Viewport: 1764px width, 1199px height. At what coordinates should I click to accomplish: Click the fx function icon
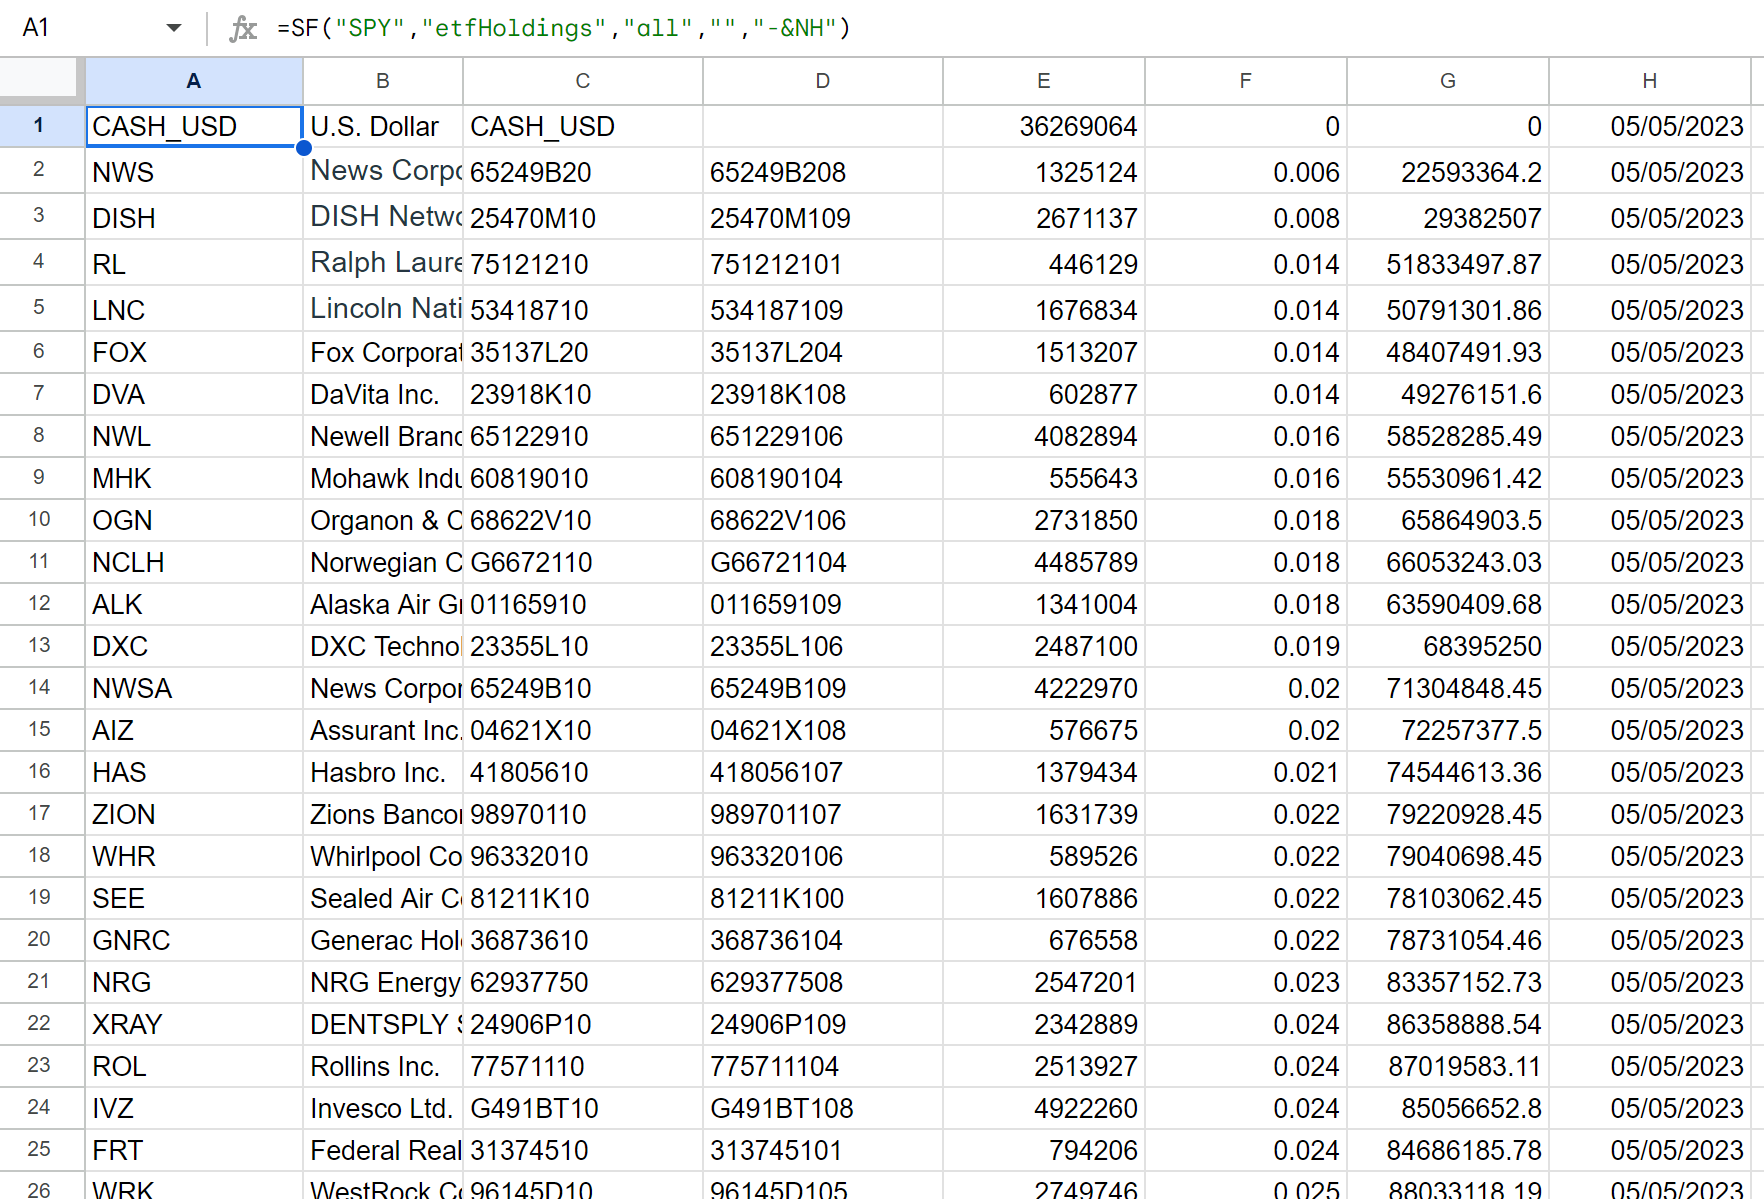point(243,28)
